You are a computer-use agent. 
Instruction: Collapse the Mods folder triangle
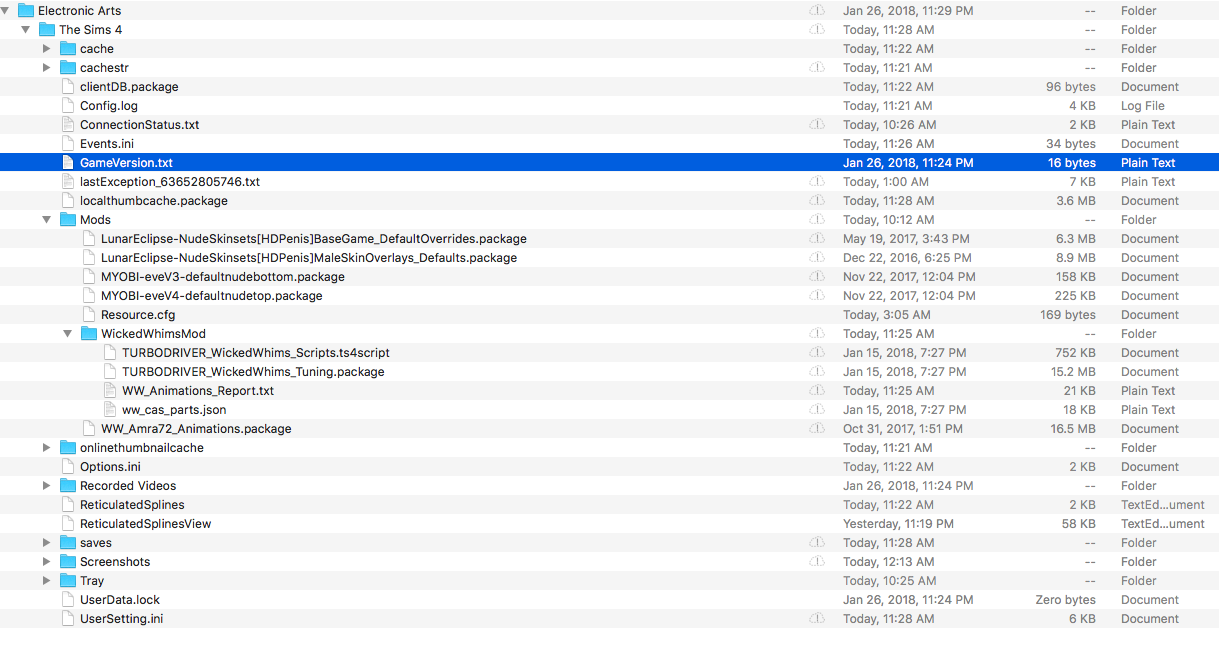tap(47, 220)
